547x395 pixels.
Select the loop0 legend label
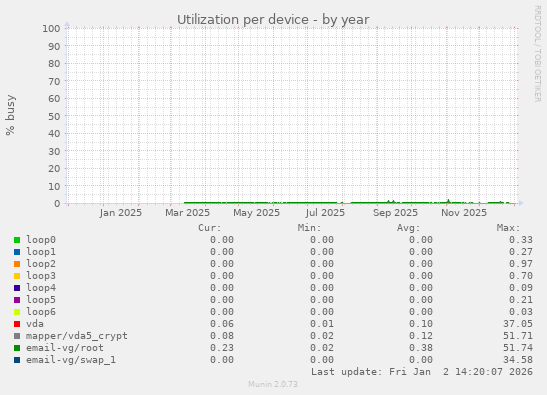coord(41,240)
